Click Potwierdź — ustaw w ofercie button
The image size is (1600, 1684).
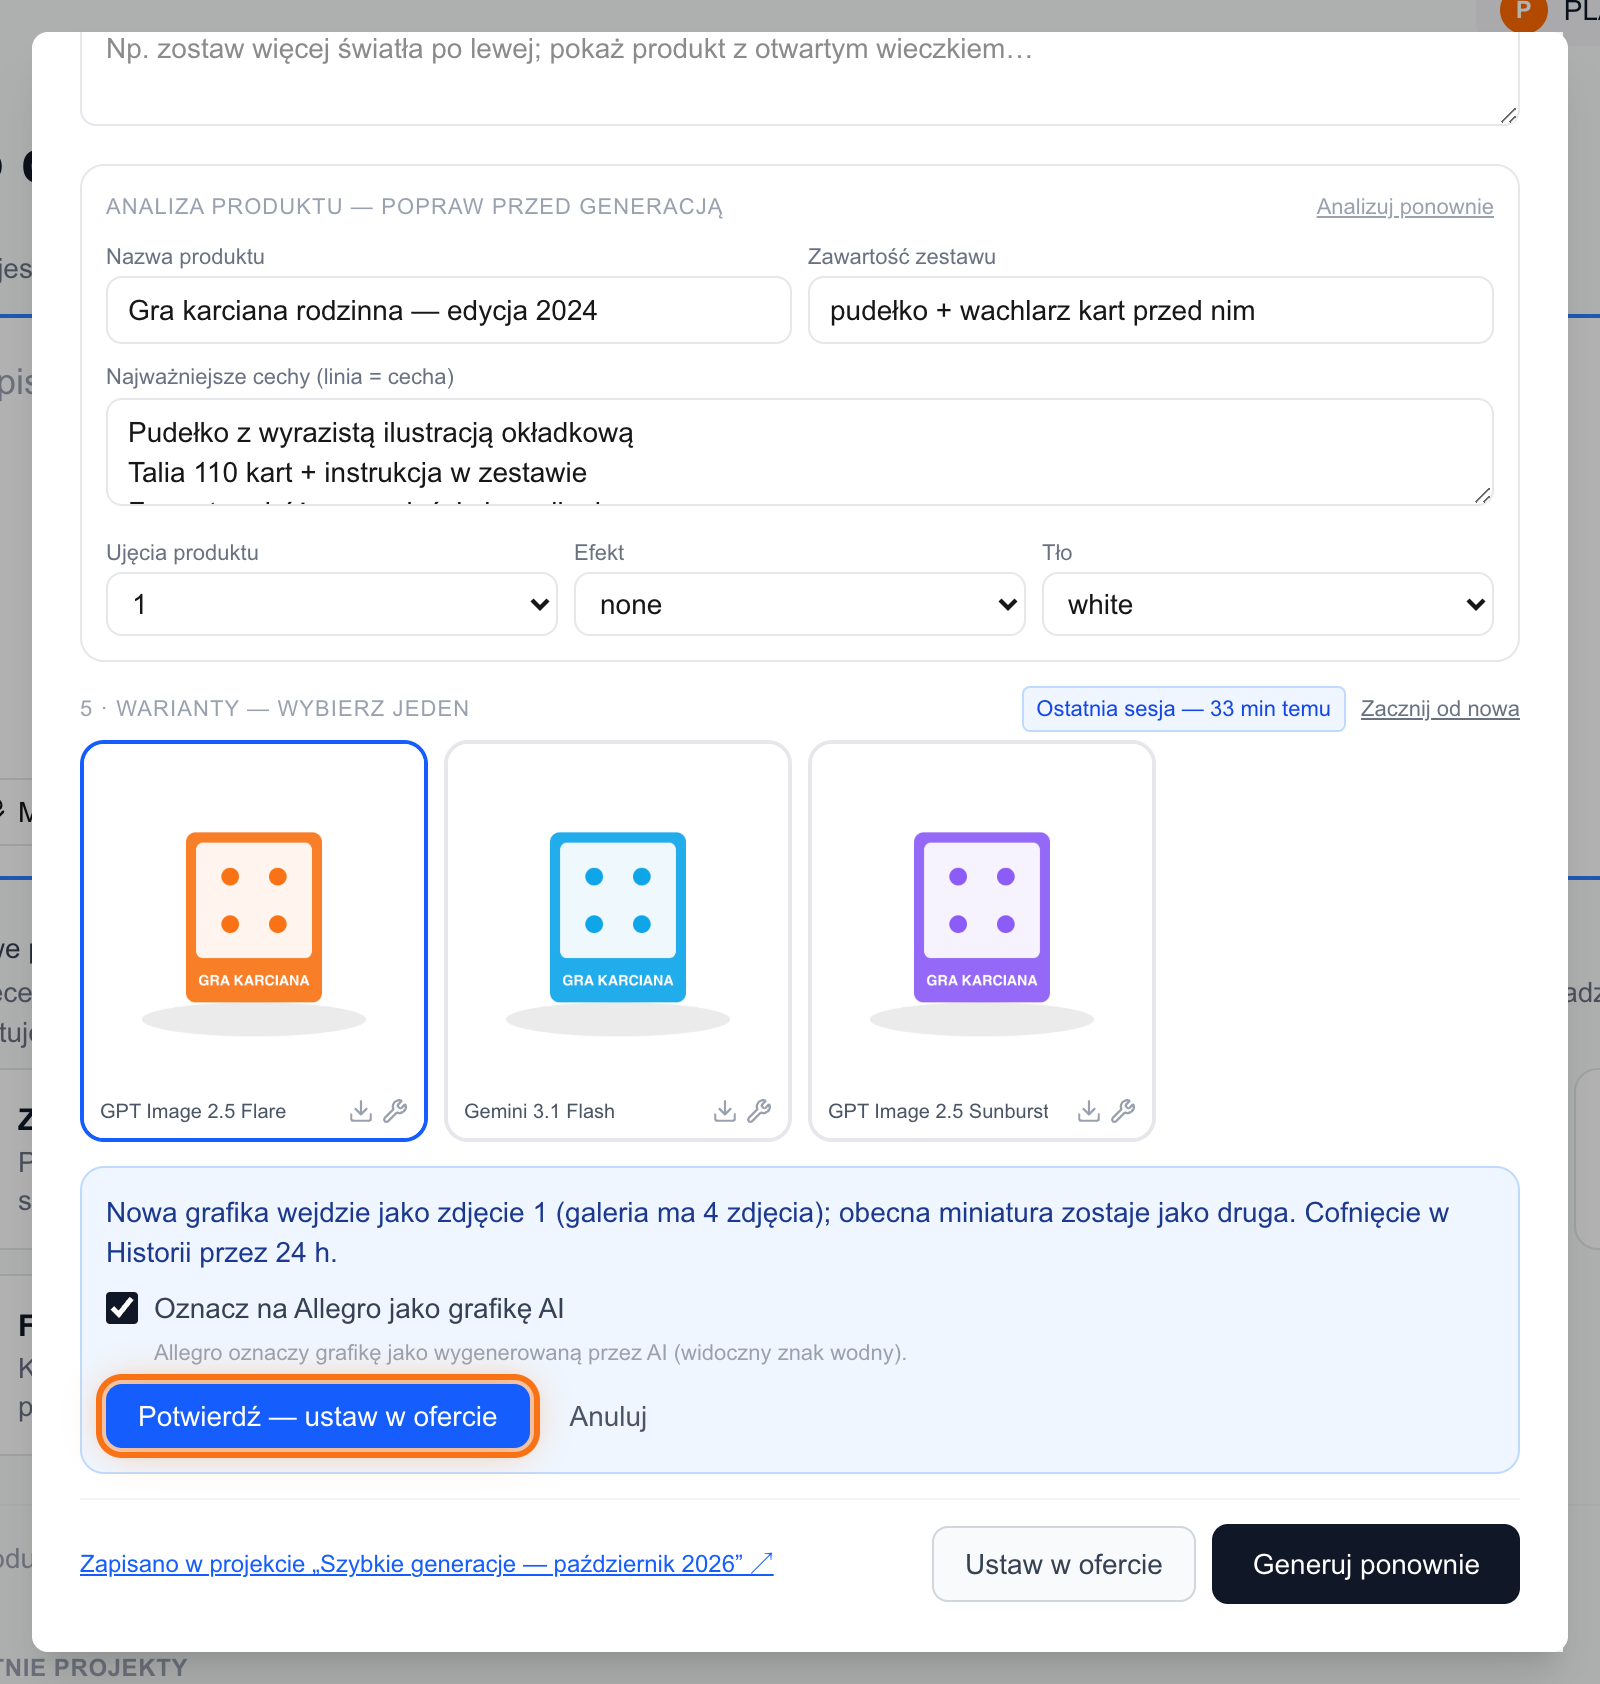coord(318,1416)
